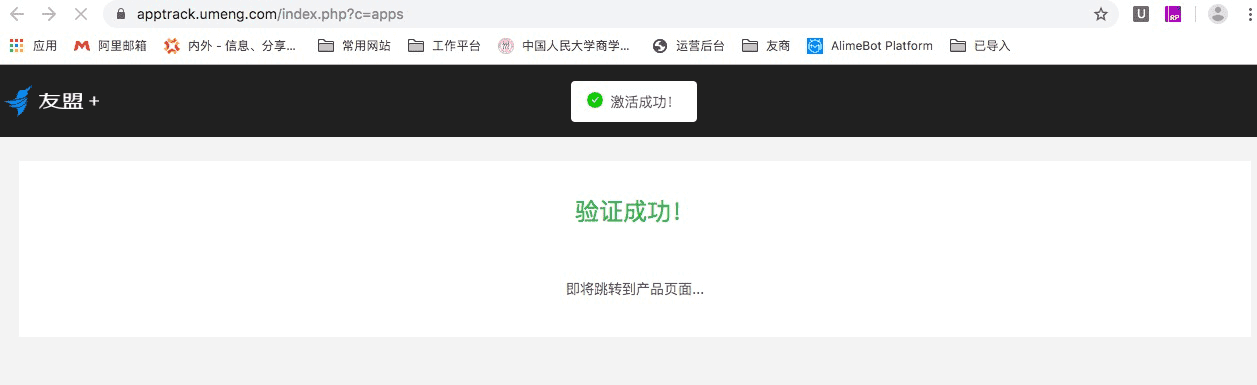This screenshot has width=1257, height=385.
Task: Click the apptrack.umeng.com address bar
Action: (610, 14)
